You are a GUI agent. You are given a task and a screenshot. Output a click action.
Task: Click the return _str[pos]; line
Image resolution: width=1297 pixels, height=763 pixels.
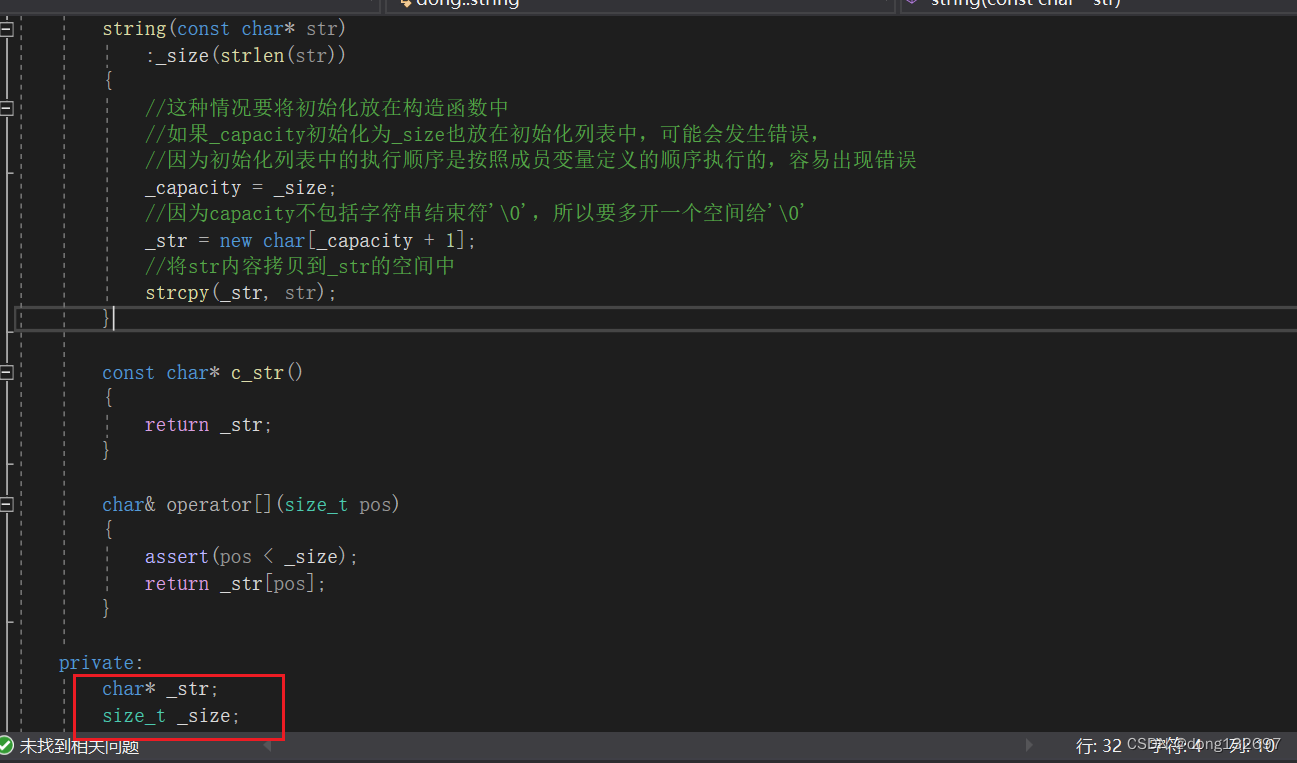coord(235,583)
